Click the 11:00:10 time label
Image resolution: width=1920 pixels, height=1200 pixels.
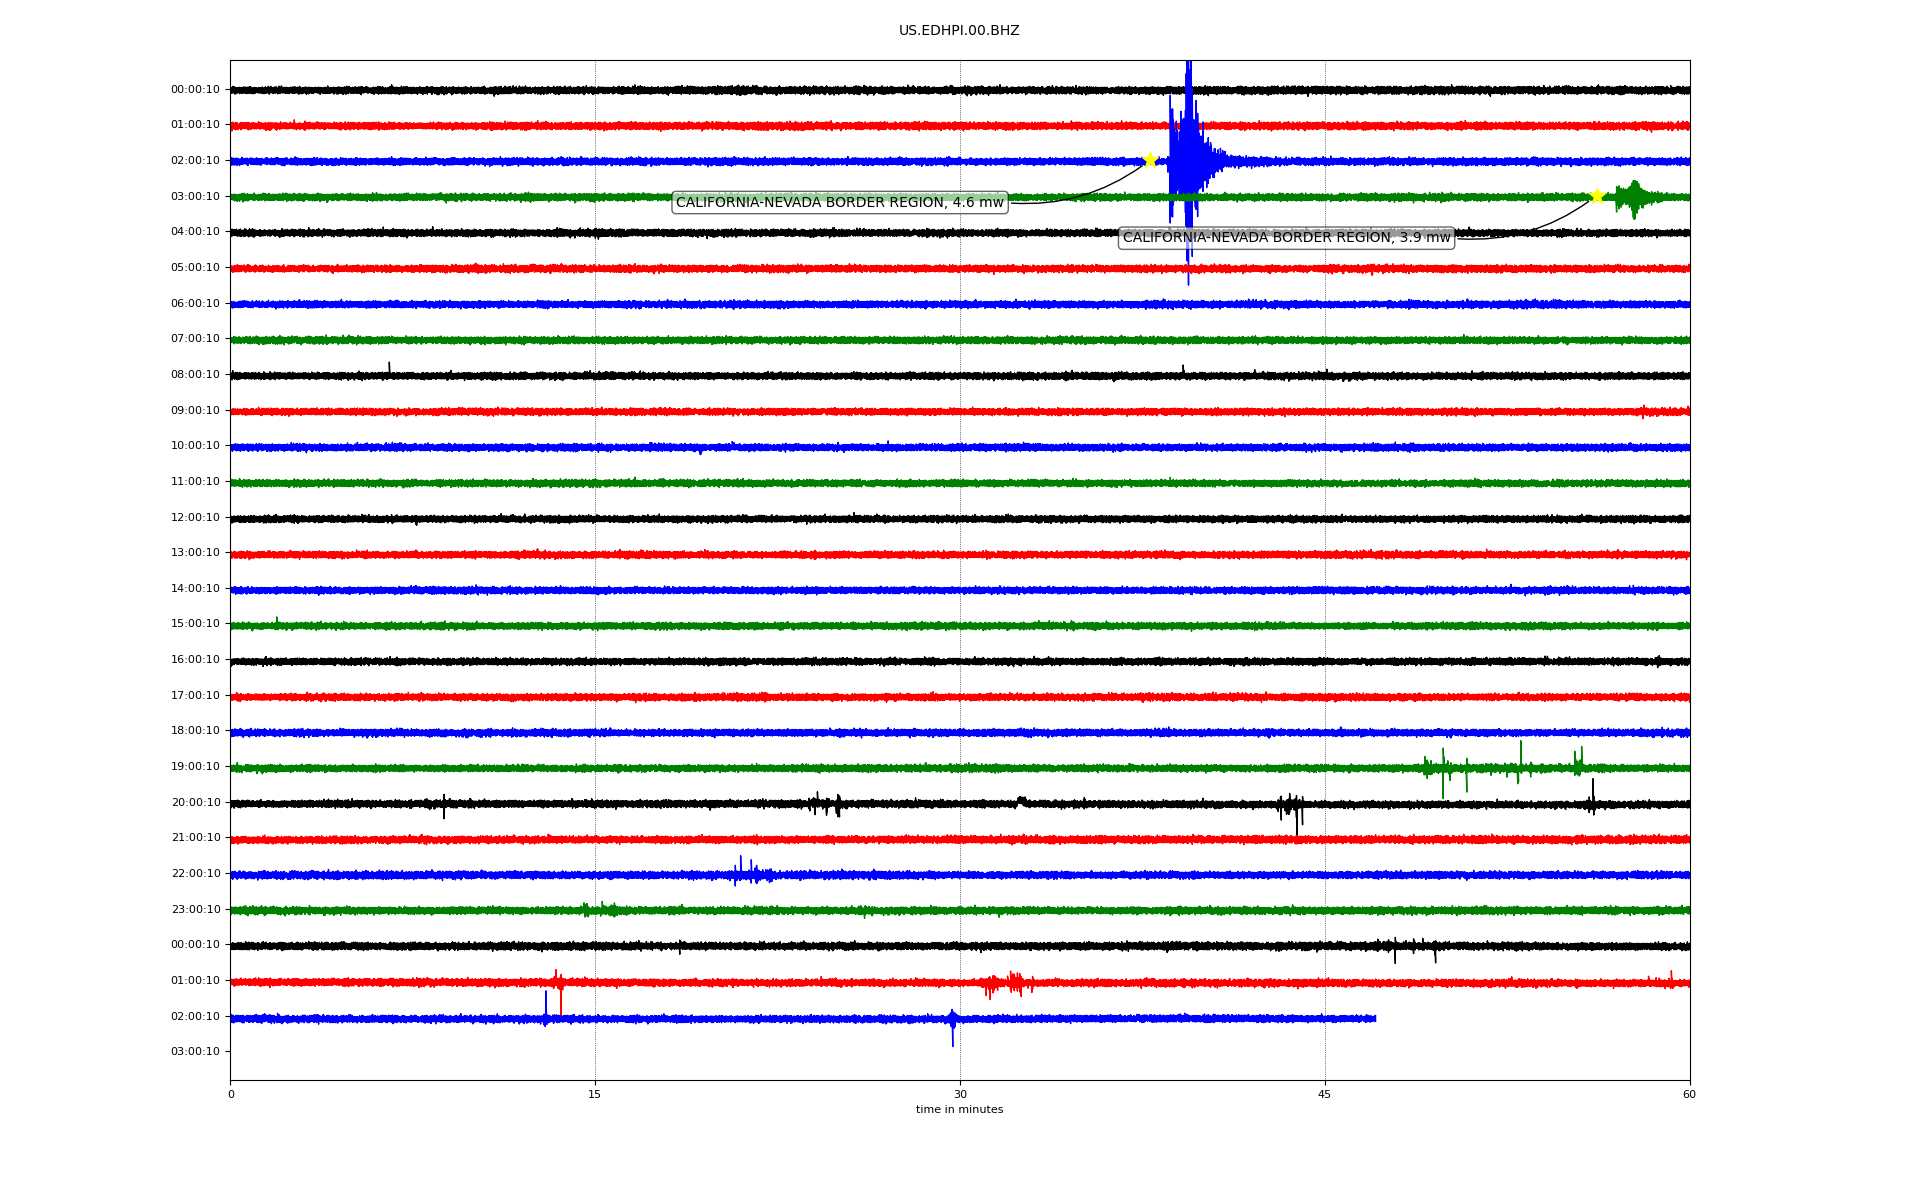[195, 482]
